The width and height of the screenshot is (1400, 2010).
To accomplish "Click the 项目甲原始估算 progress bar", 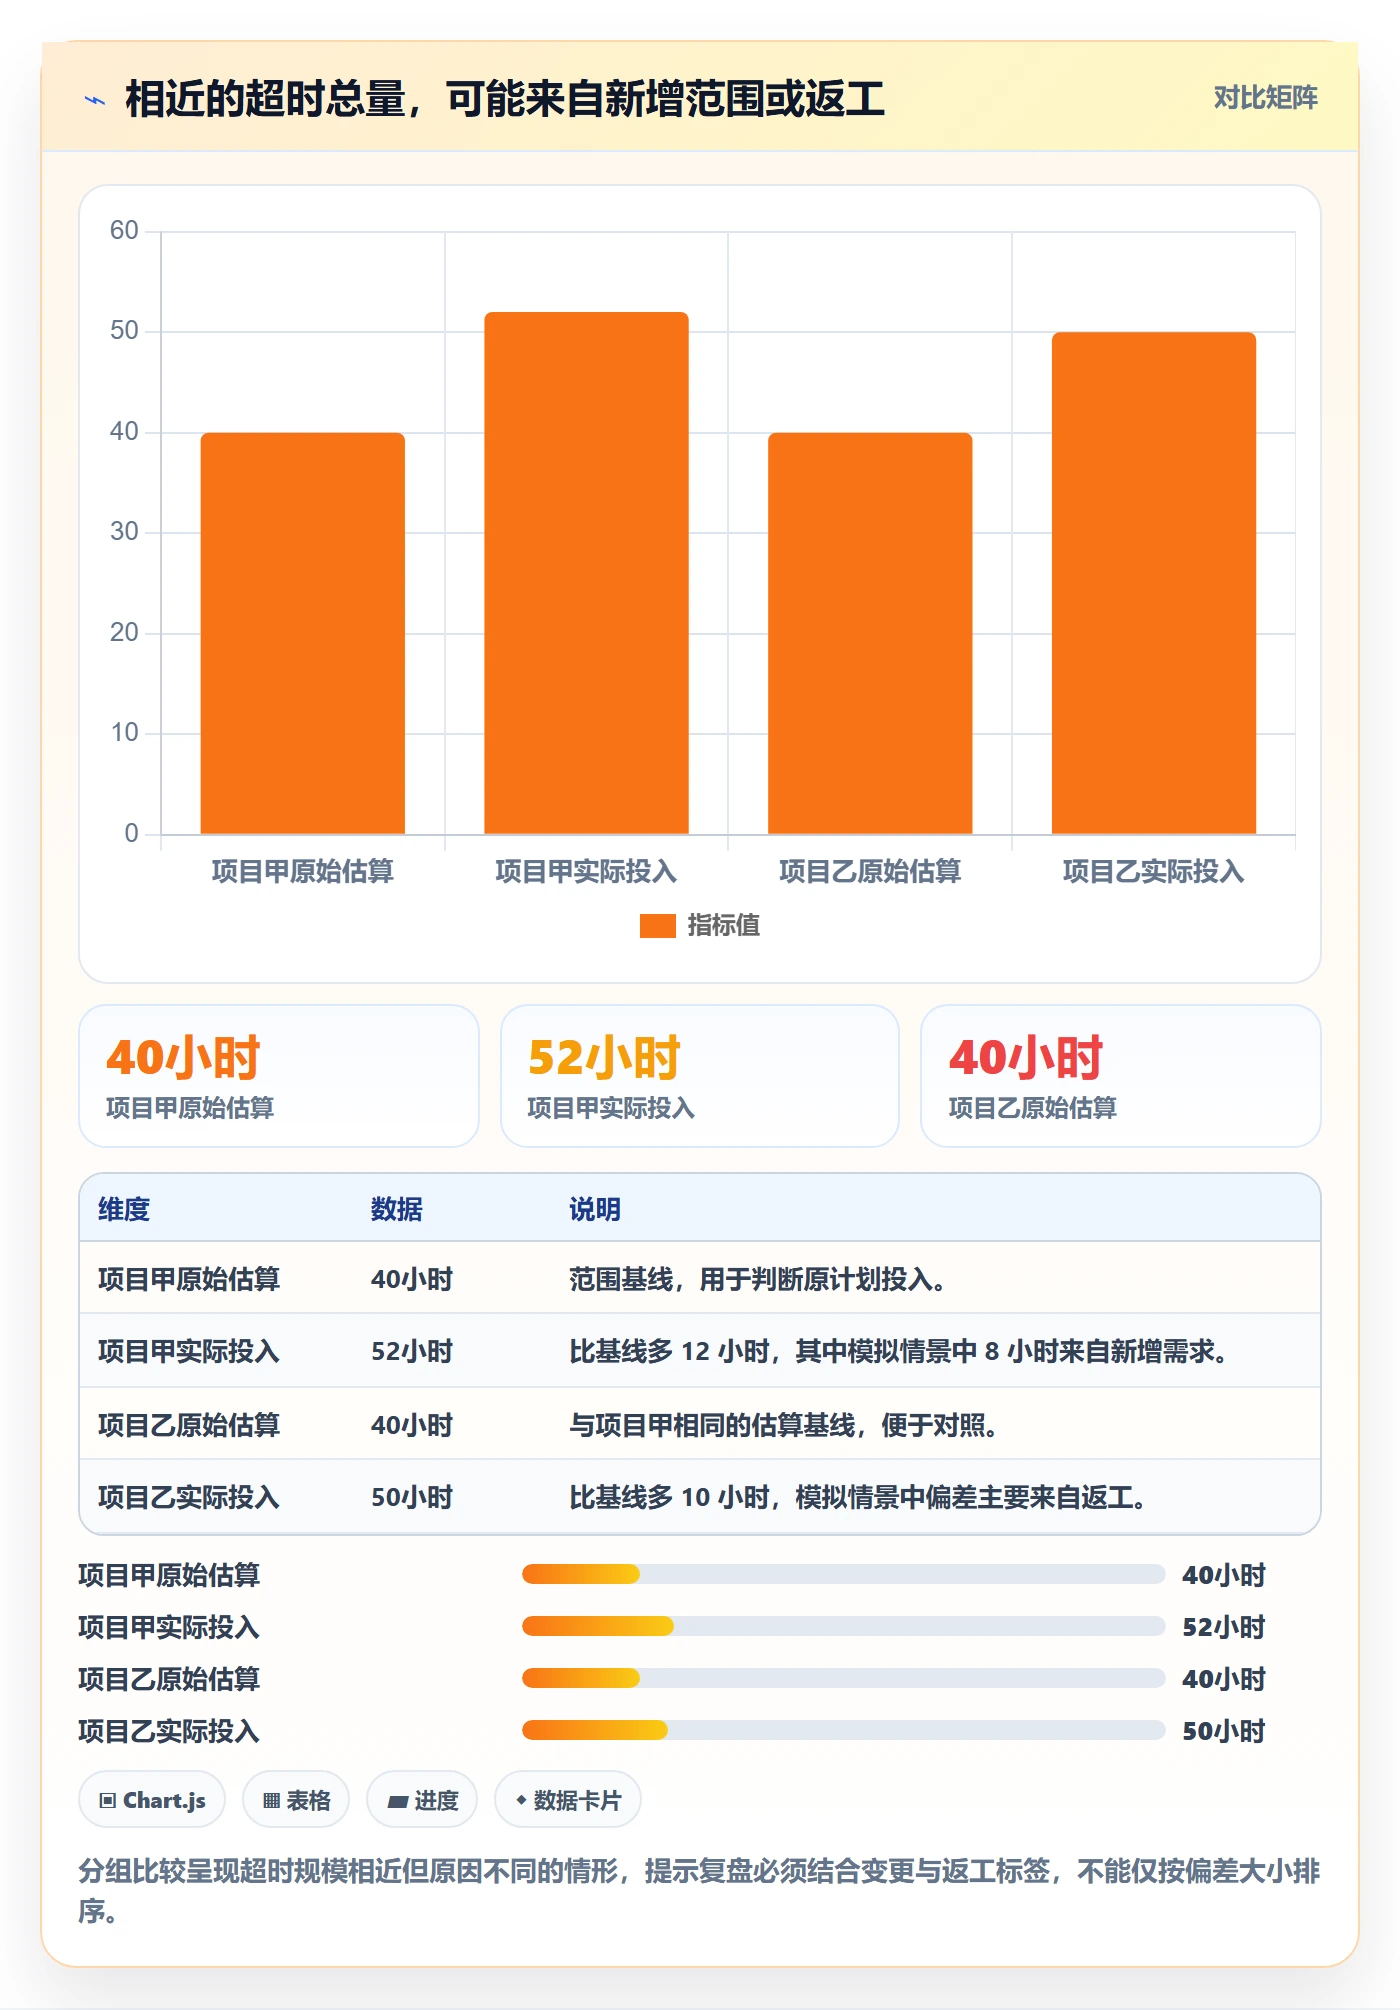I will 843,1575.
